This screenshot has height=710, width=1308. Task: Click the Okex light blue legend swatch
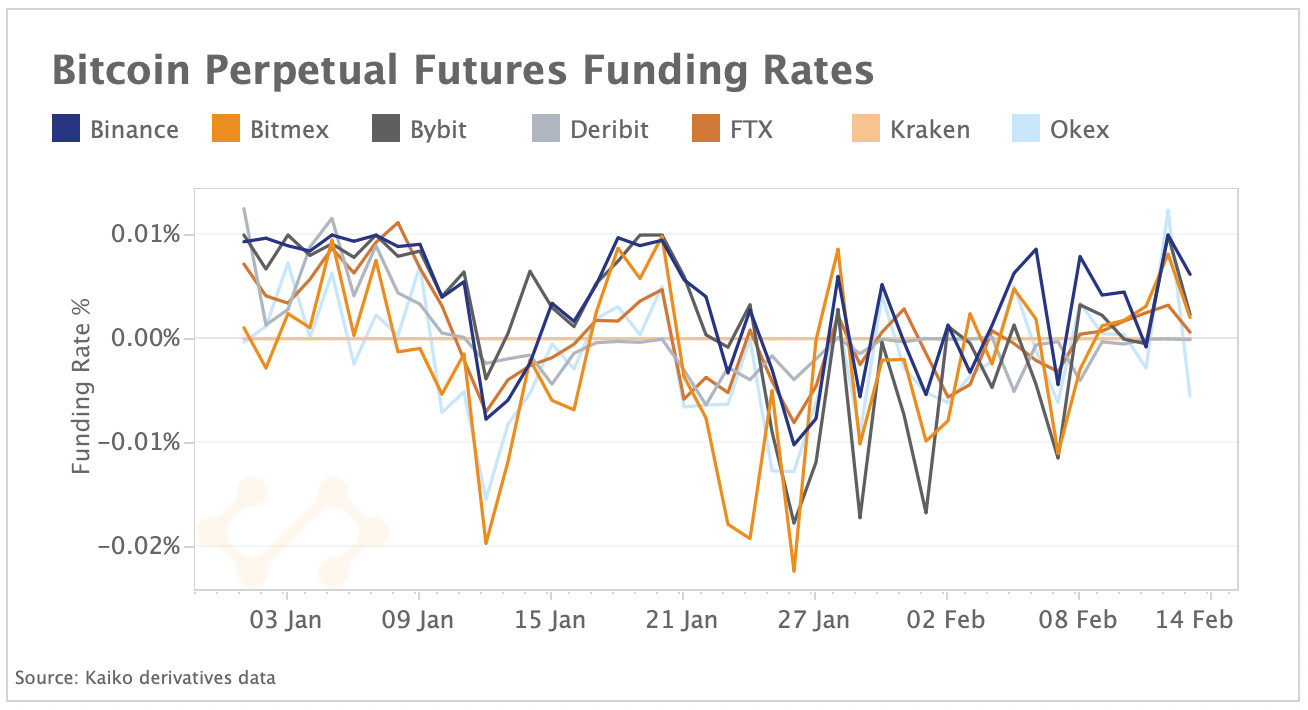pyautogui.click(x=1026, y=129)
